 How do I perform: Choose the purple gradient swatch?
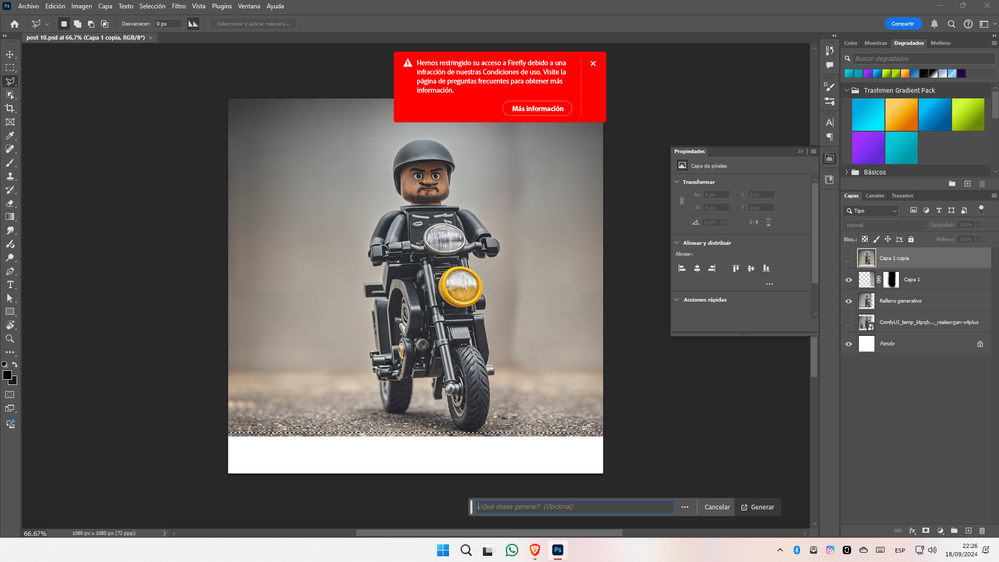pos(868,148)
